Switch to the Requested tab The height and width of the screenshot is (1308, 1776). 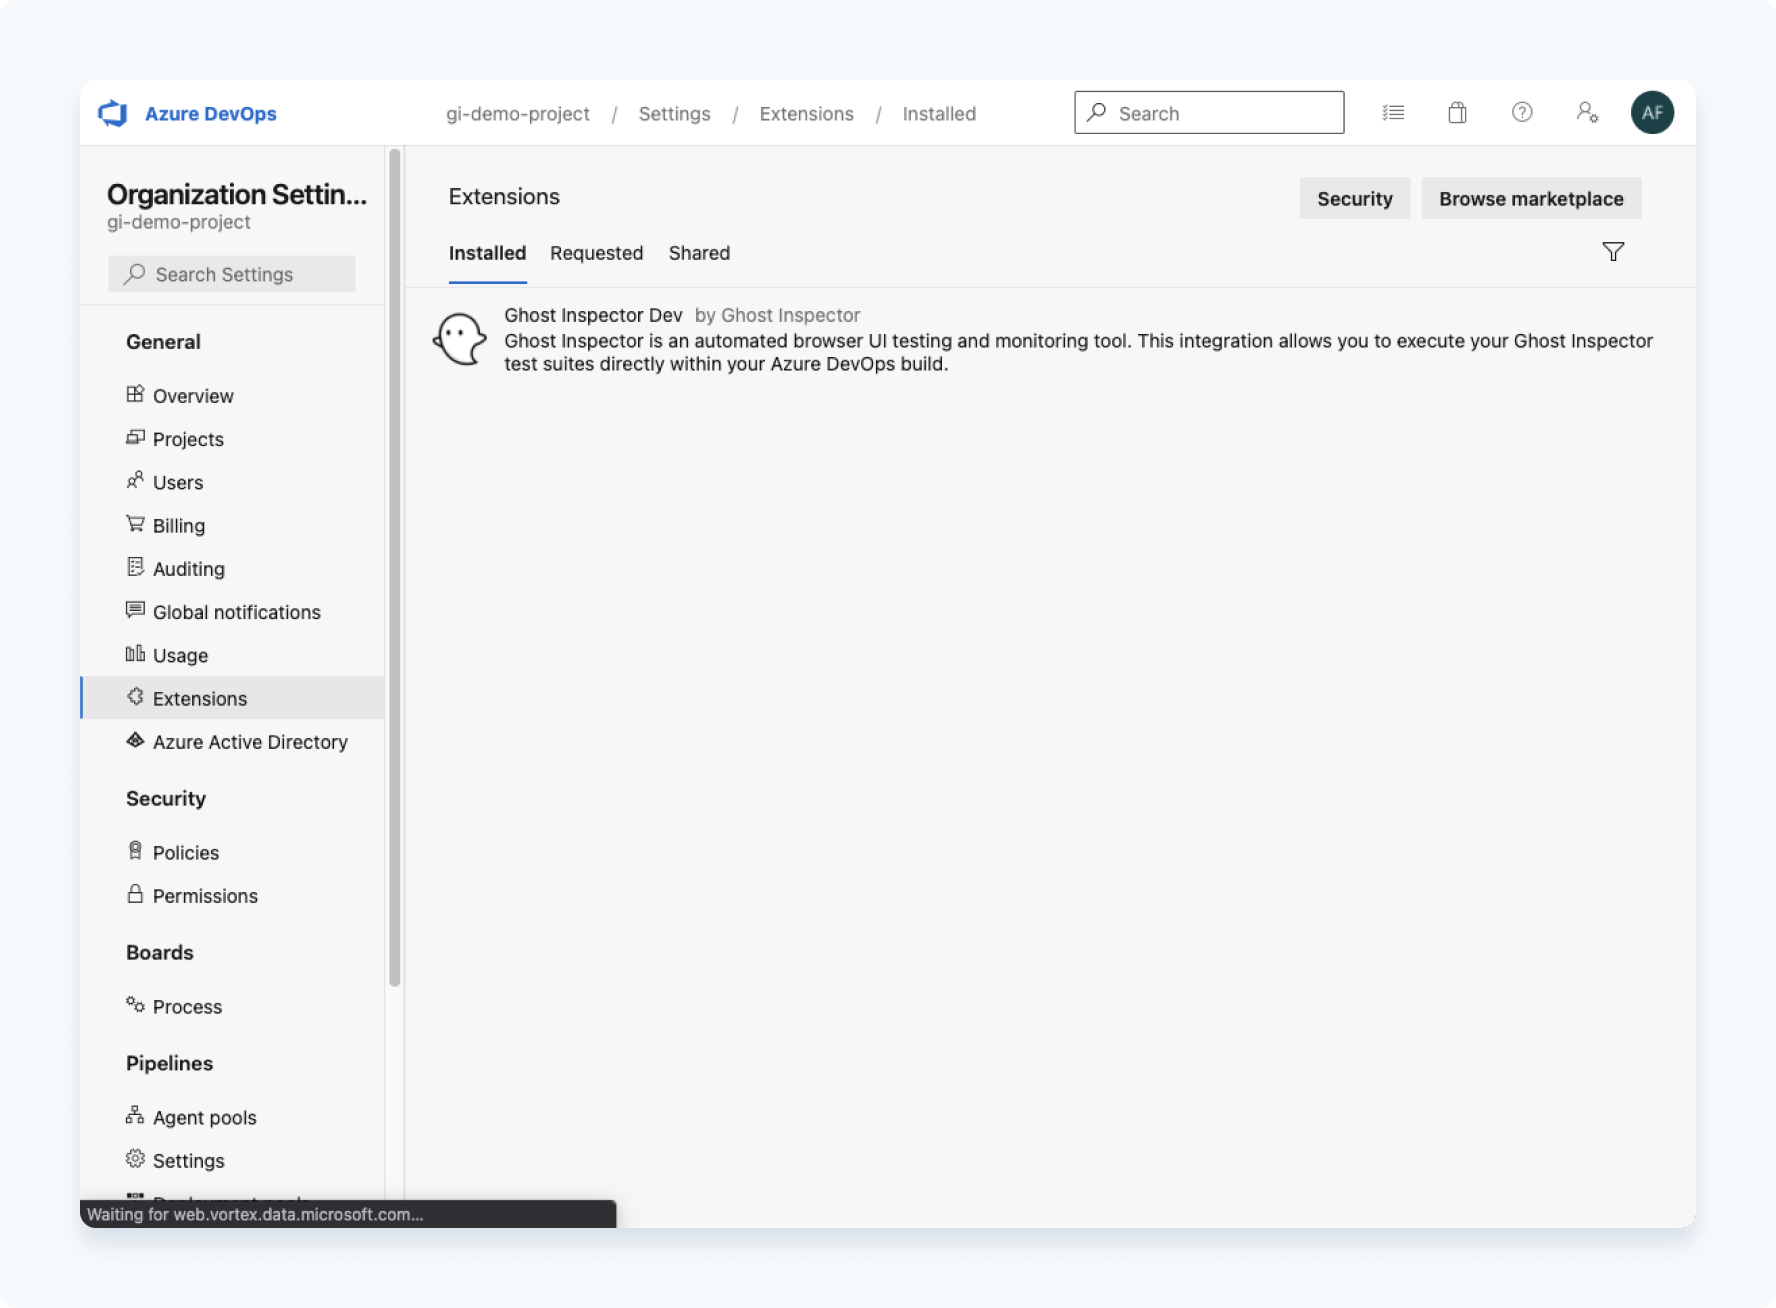[596, 253]
